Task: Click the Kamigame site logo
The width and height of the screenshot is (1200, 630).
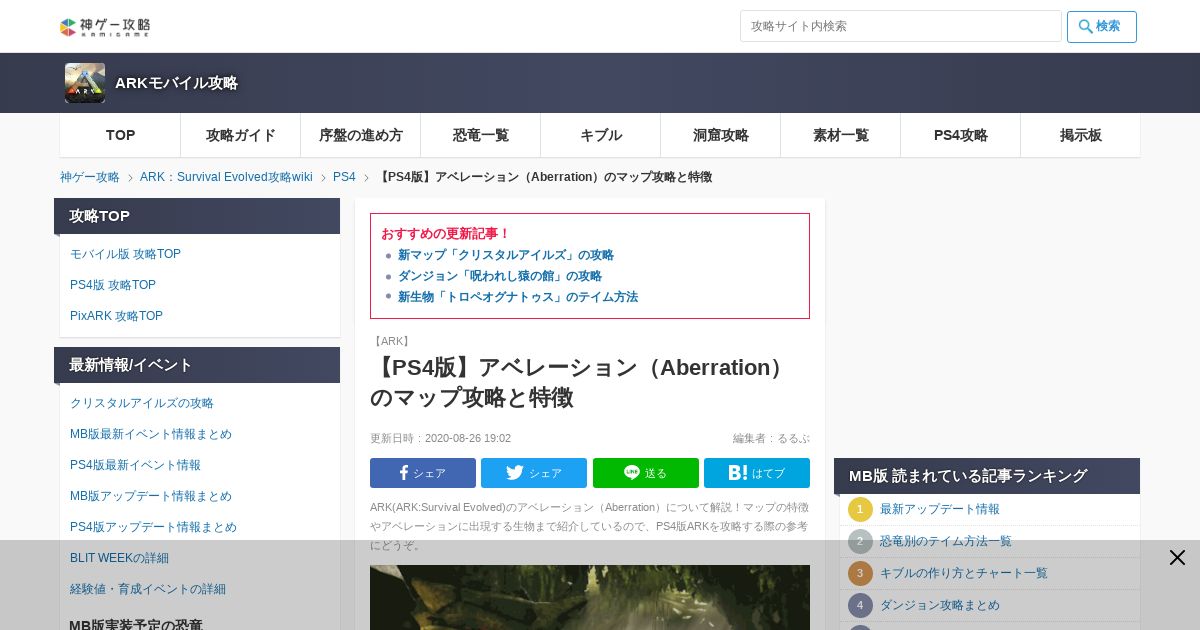Action: pos(105,27)
